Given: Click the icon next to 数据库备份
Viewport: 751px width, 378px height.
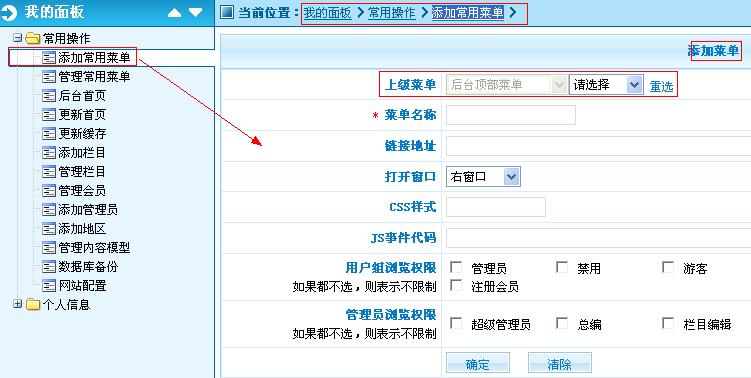Looking at the screenshot, I should [49, 266].
